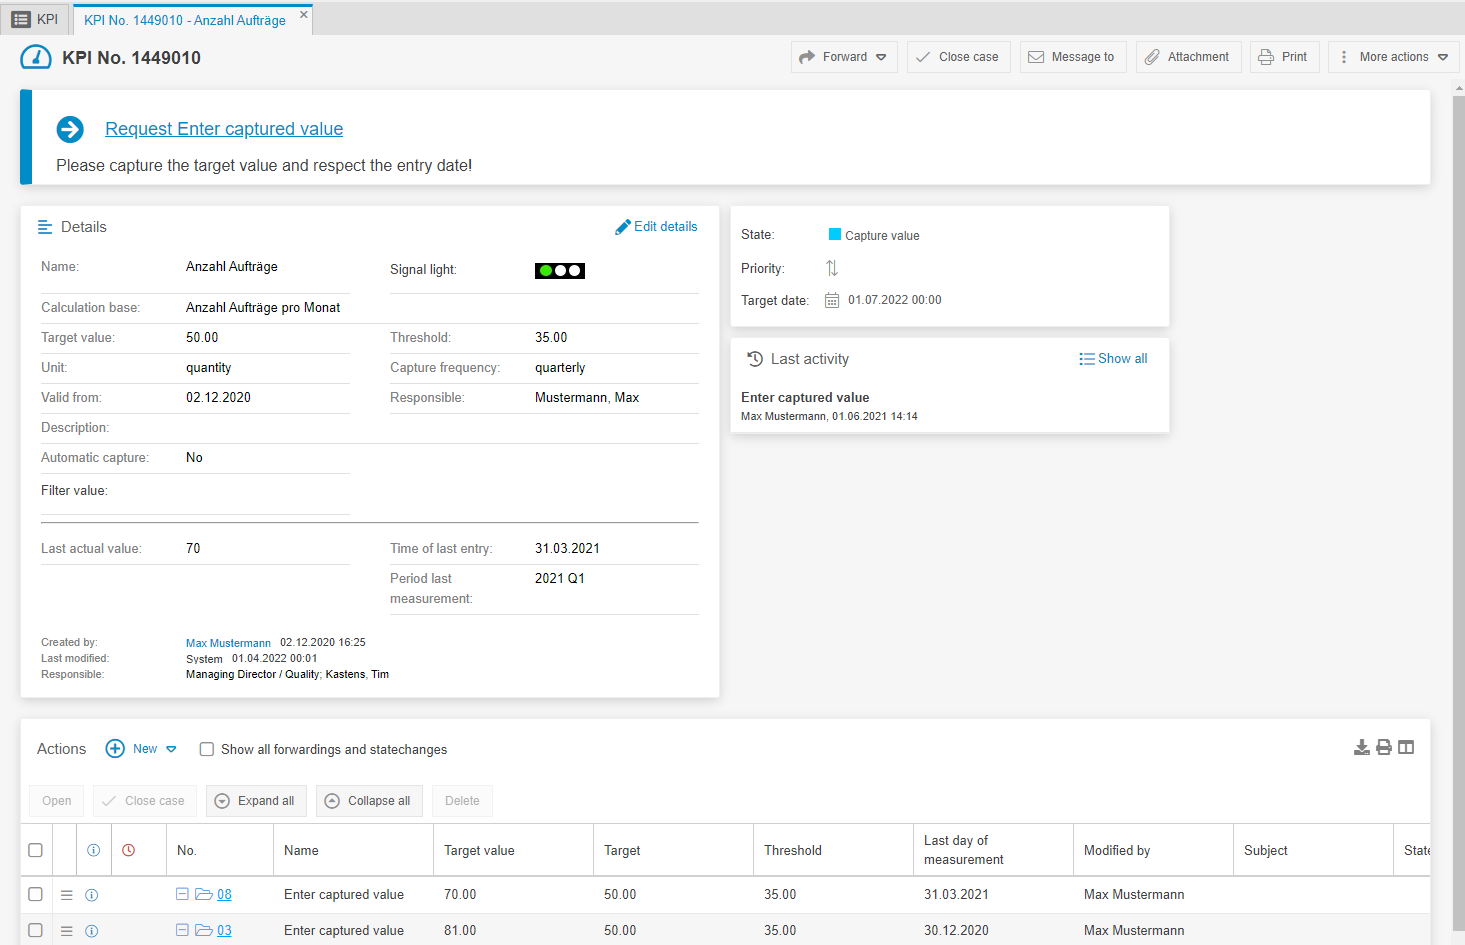Click the download export icon in Actions
Screen dimensions: 1465x945
pos(1361,748)
